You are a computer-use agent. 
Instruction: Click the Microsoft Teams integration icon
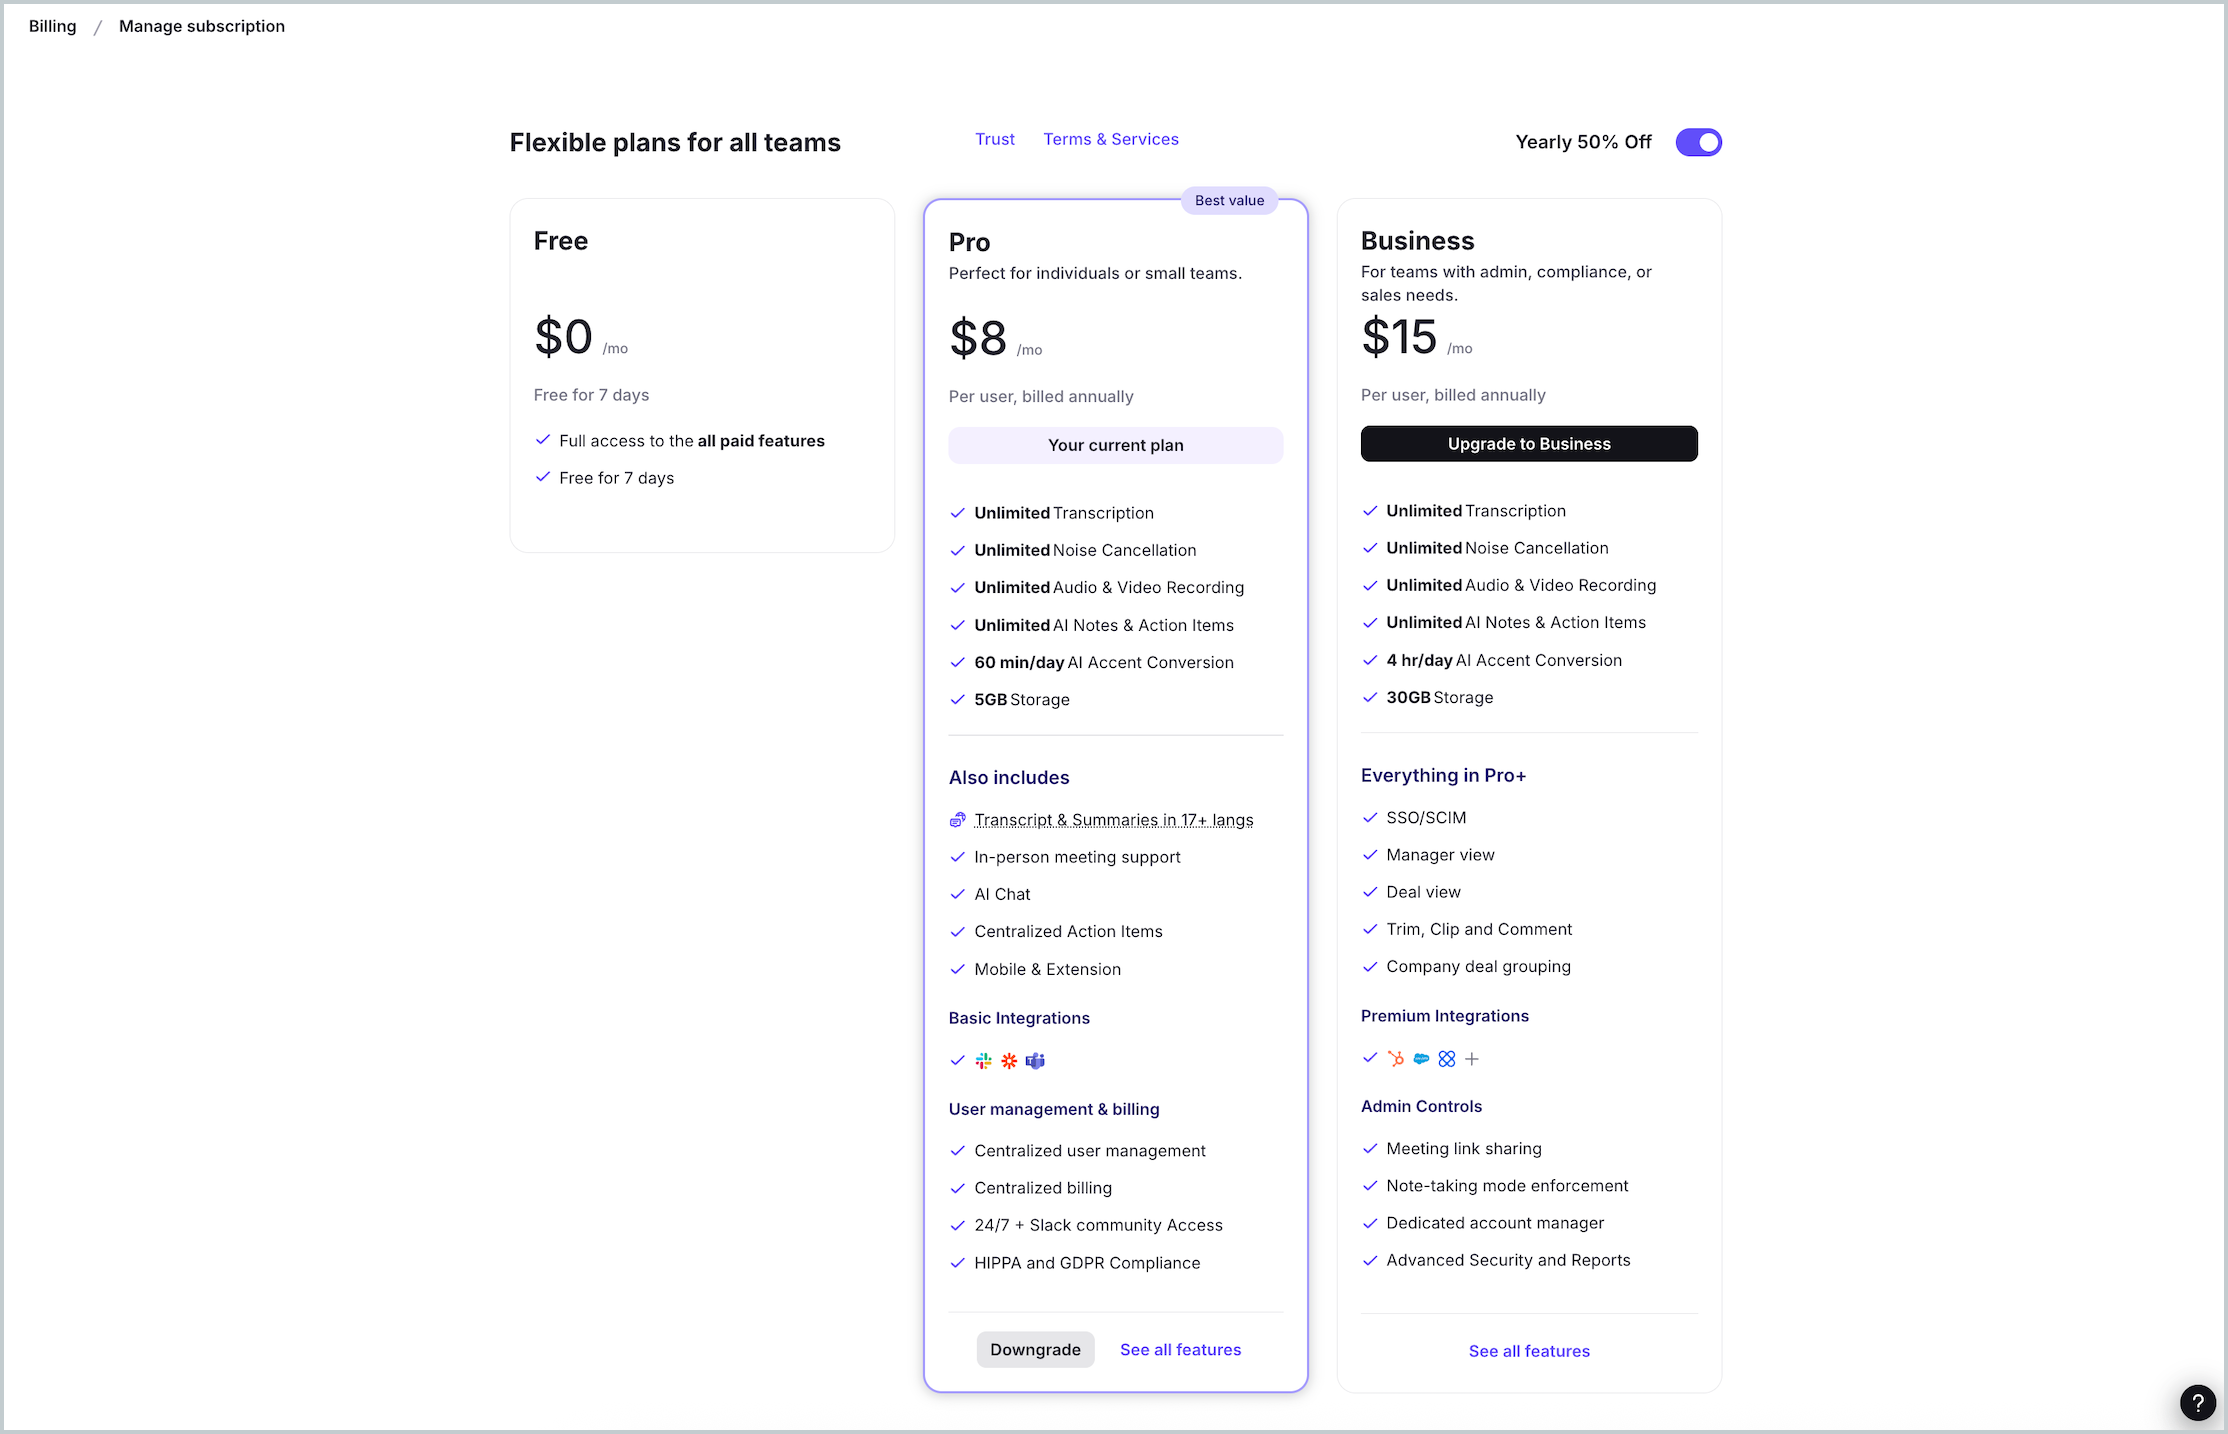click(1035, 1061)
